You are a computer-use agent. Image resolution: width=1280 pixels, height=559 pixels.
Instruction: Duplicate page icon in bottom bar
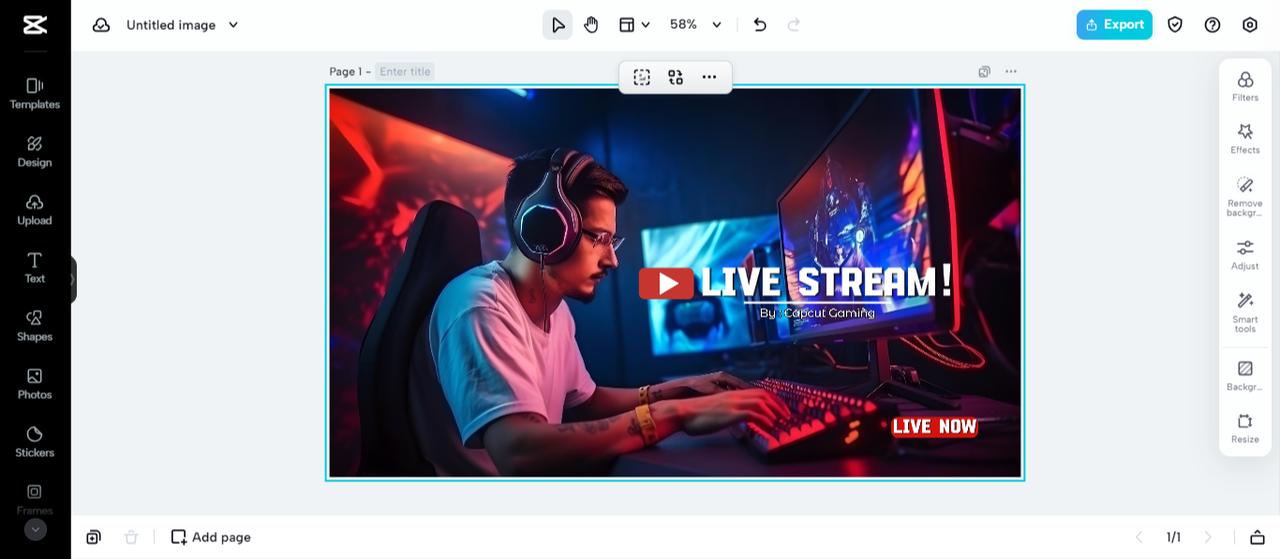click(93, 537)
